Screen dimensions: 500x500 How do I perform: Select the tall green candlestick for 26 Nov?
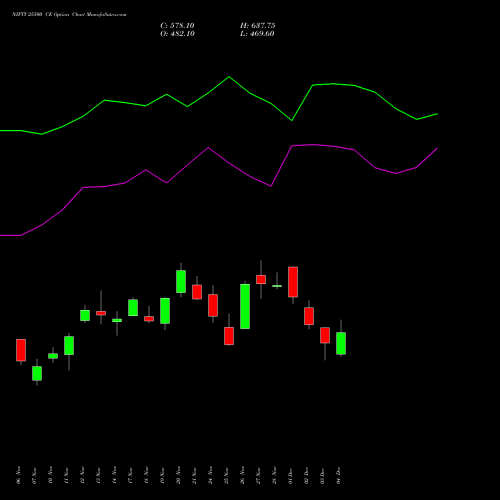tap(245, 306)
